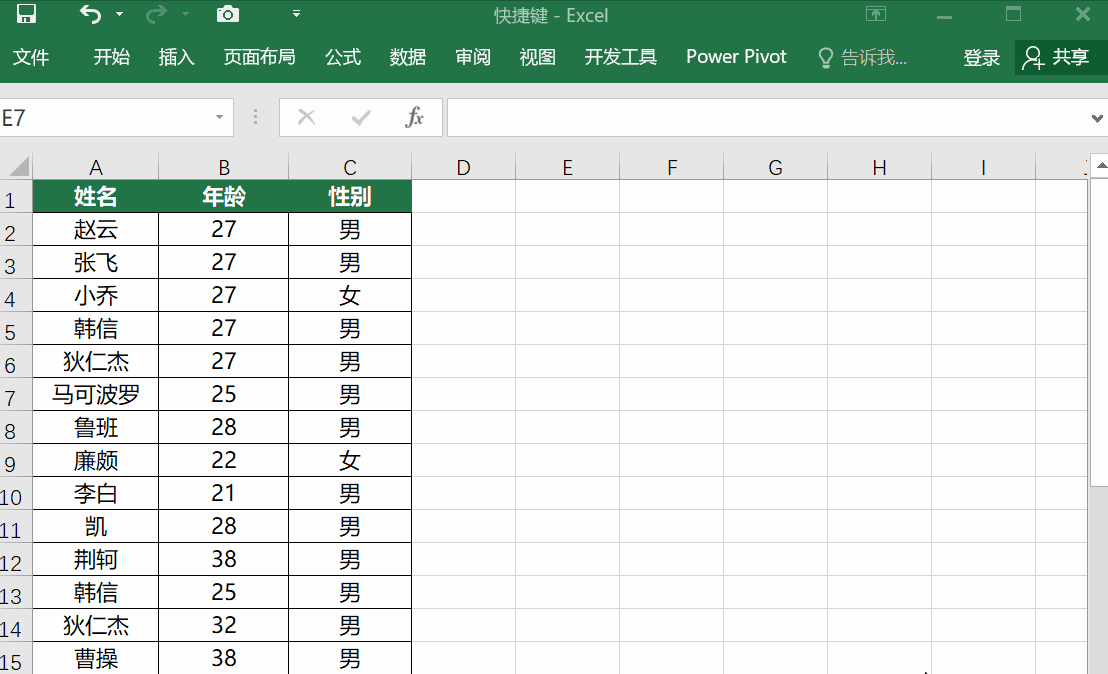The image size is (1108, 674).
Task: Click the vertical scrollbar track
Action: (1100, 579)
